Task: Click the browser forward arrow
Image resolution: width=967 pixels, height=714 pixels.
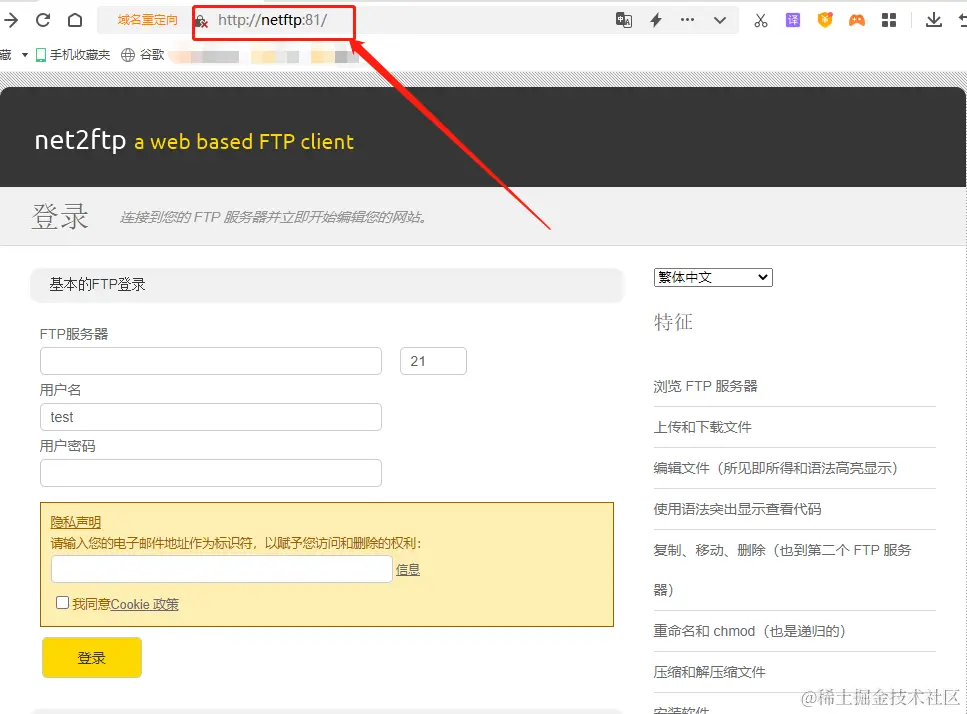Action: point(10,20)
